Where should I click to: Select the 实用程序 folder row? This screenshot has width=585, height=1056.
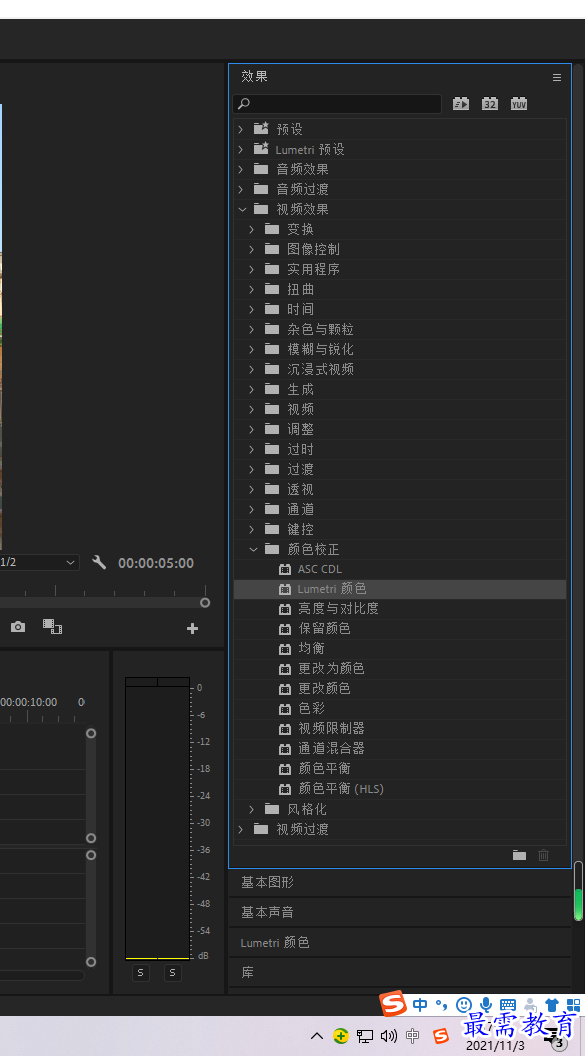pos(400,269)
